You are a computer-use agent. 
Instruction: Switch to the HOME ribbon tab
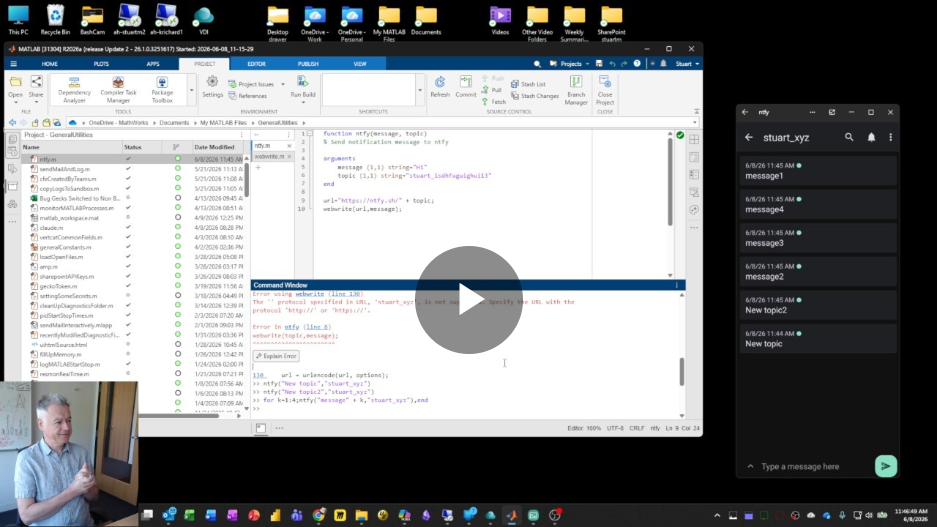[x=50, y=64]
